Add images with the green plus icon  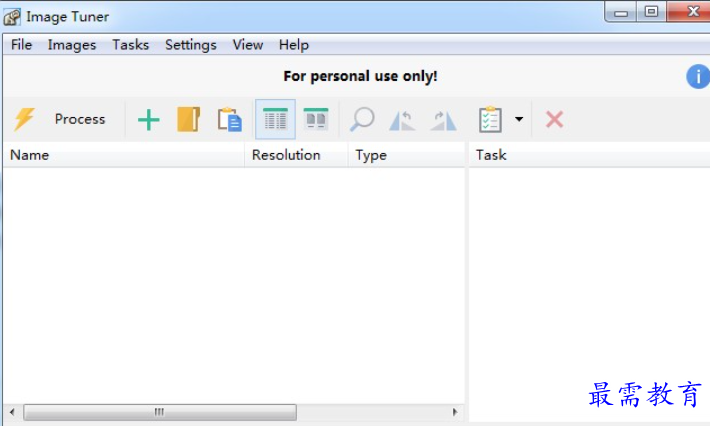[149, 120]
